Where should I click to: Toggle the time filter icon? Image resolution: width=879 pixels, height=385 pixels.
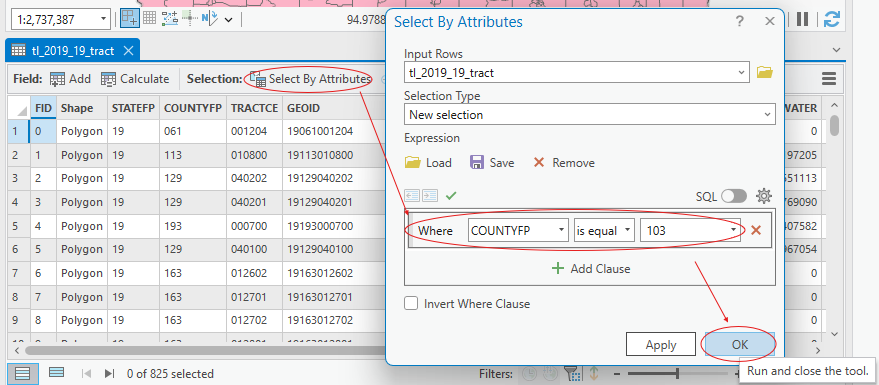529,373
